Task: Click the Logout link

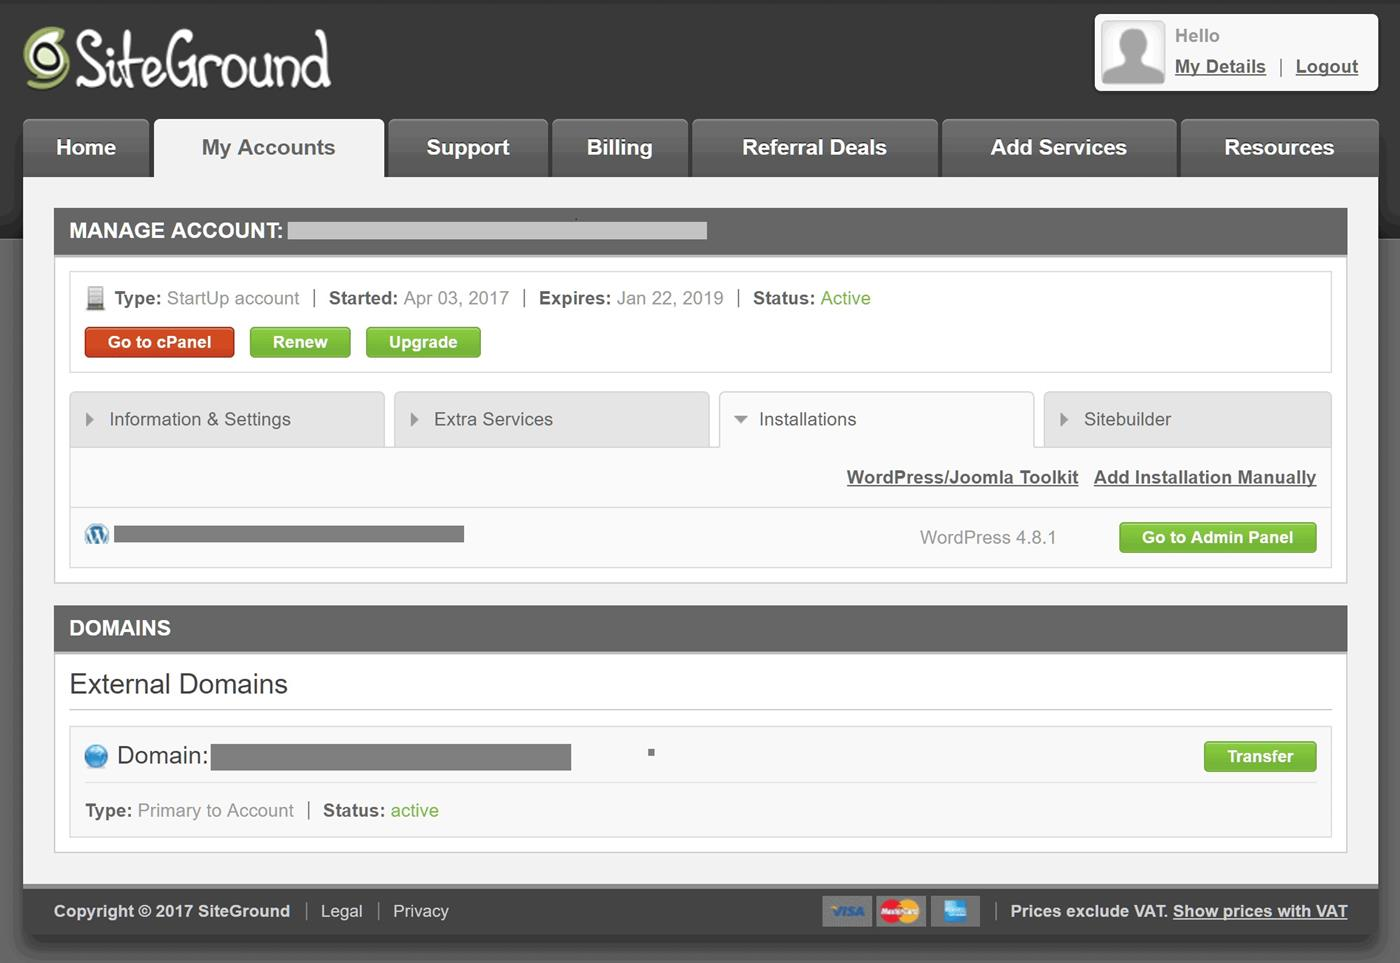Action: pos(1327,67)
